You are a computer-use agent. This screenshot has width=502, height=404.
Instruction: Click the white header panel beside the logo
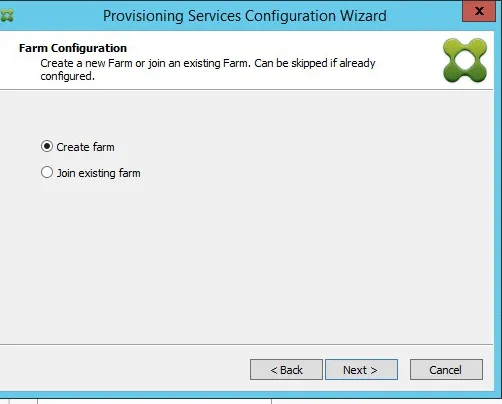click(408, 60)
